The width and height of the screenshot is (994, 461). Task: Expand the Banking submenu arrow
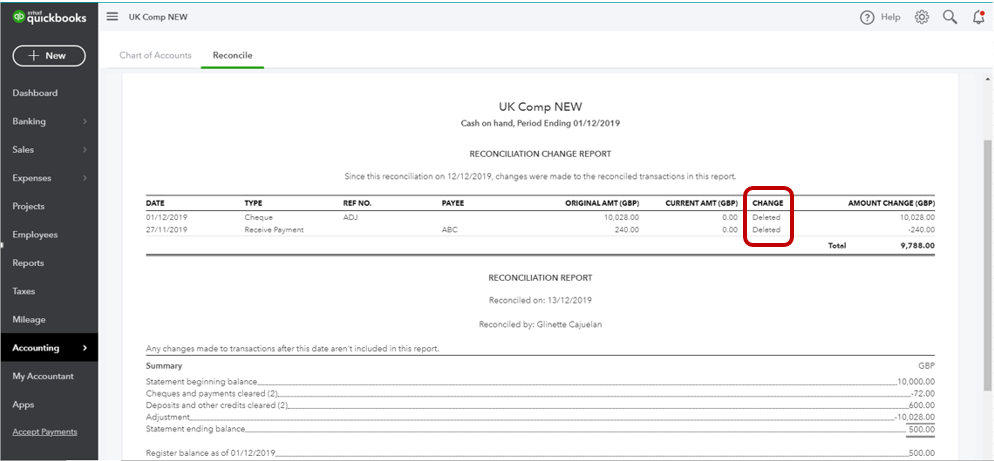[85, 122]
